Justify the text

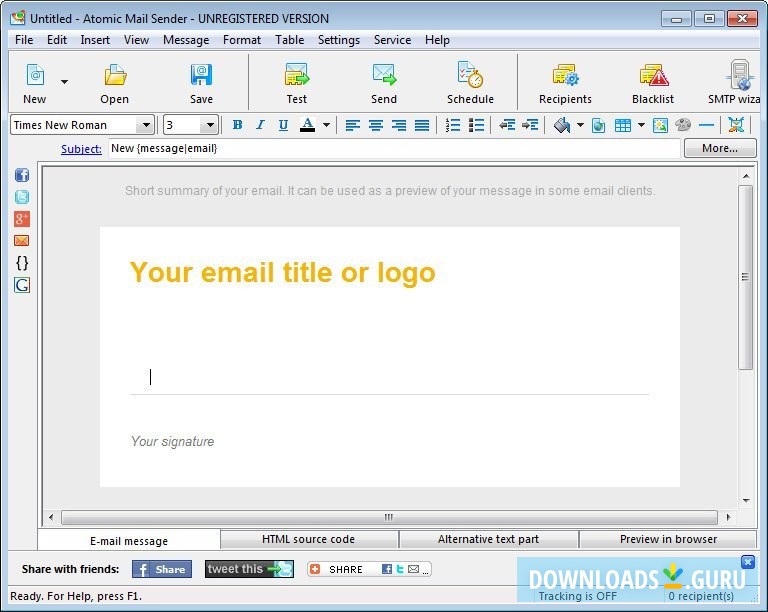coord(422,125)
